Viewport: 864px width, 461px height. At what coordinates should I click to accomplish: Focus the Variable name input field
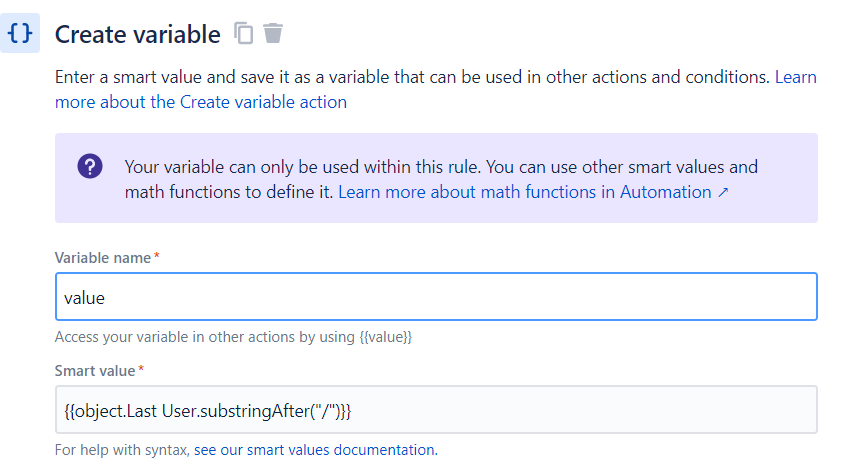[436, 297]
